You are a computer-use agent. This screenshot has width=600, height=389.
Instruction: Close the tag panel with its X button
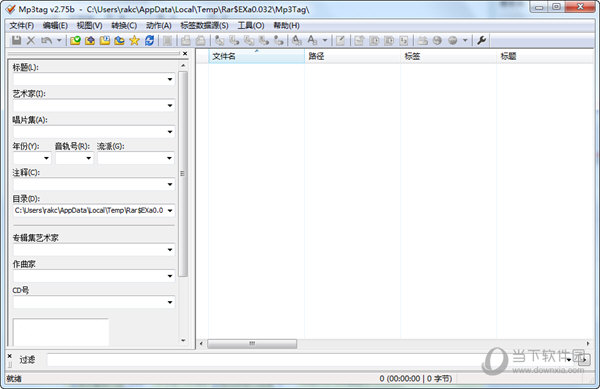[185, 54]
